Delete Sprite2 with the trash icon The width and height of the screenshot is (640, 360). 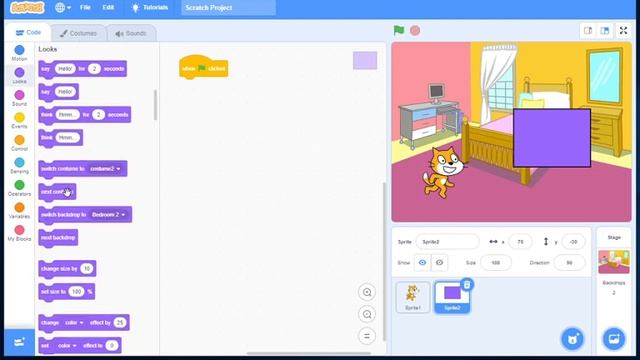pyautogui.click(x=467, y=284)
